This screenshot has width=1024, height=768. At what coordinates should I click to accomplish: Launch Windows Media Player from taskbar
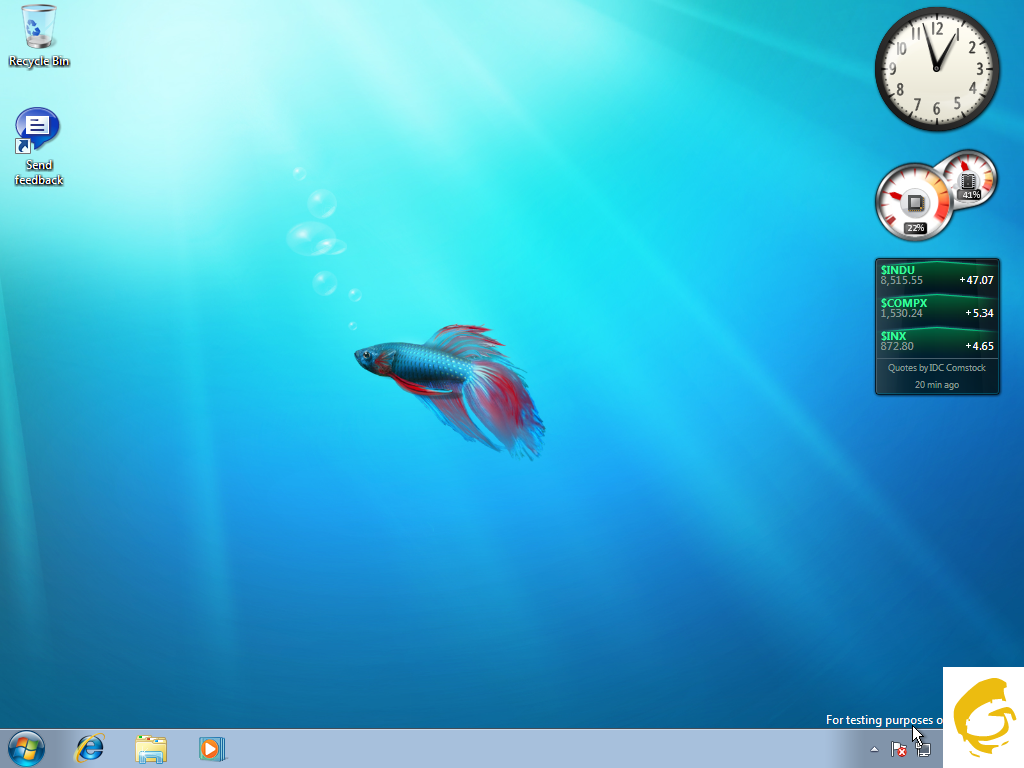tap(212, 748)
